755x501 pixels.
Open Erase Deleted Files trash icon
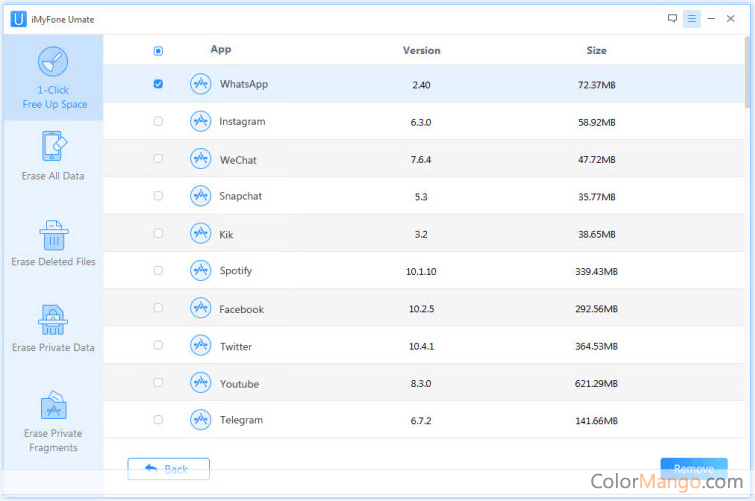click(x=53, y=235)
